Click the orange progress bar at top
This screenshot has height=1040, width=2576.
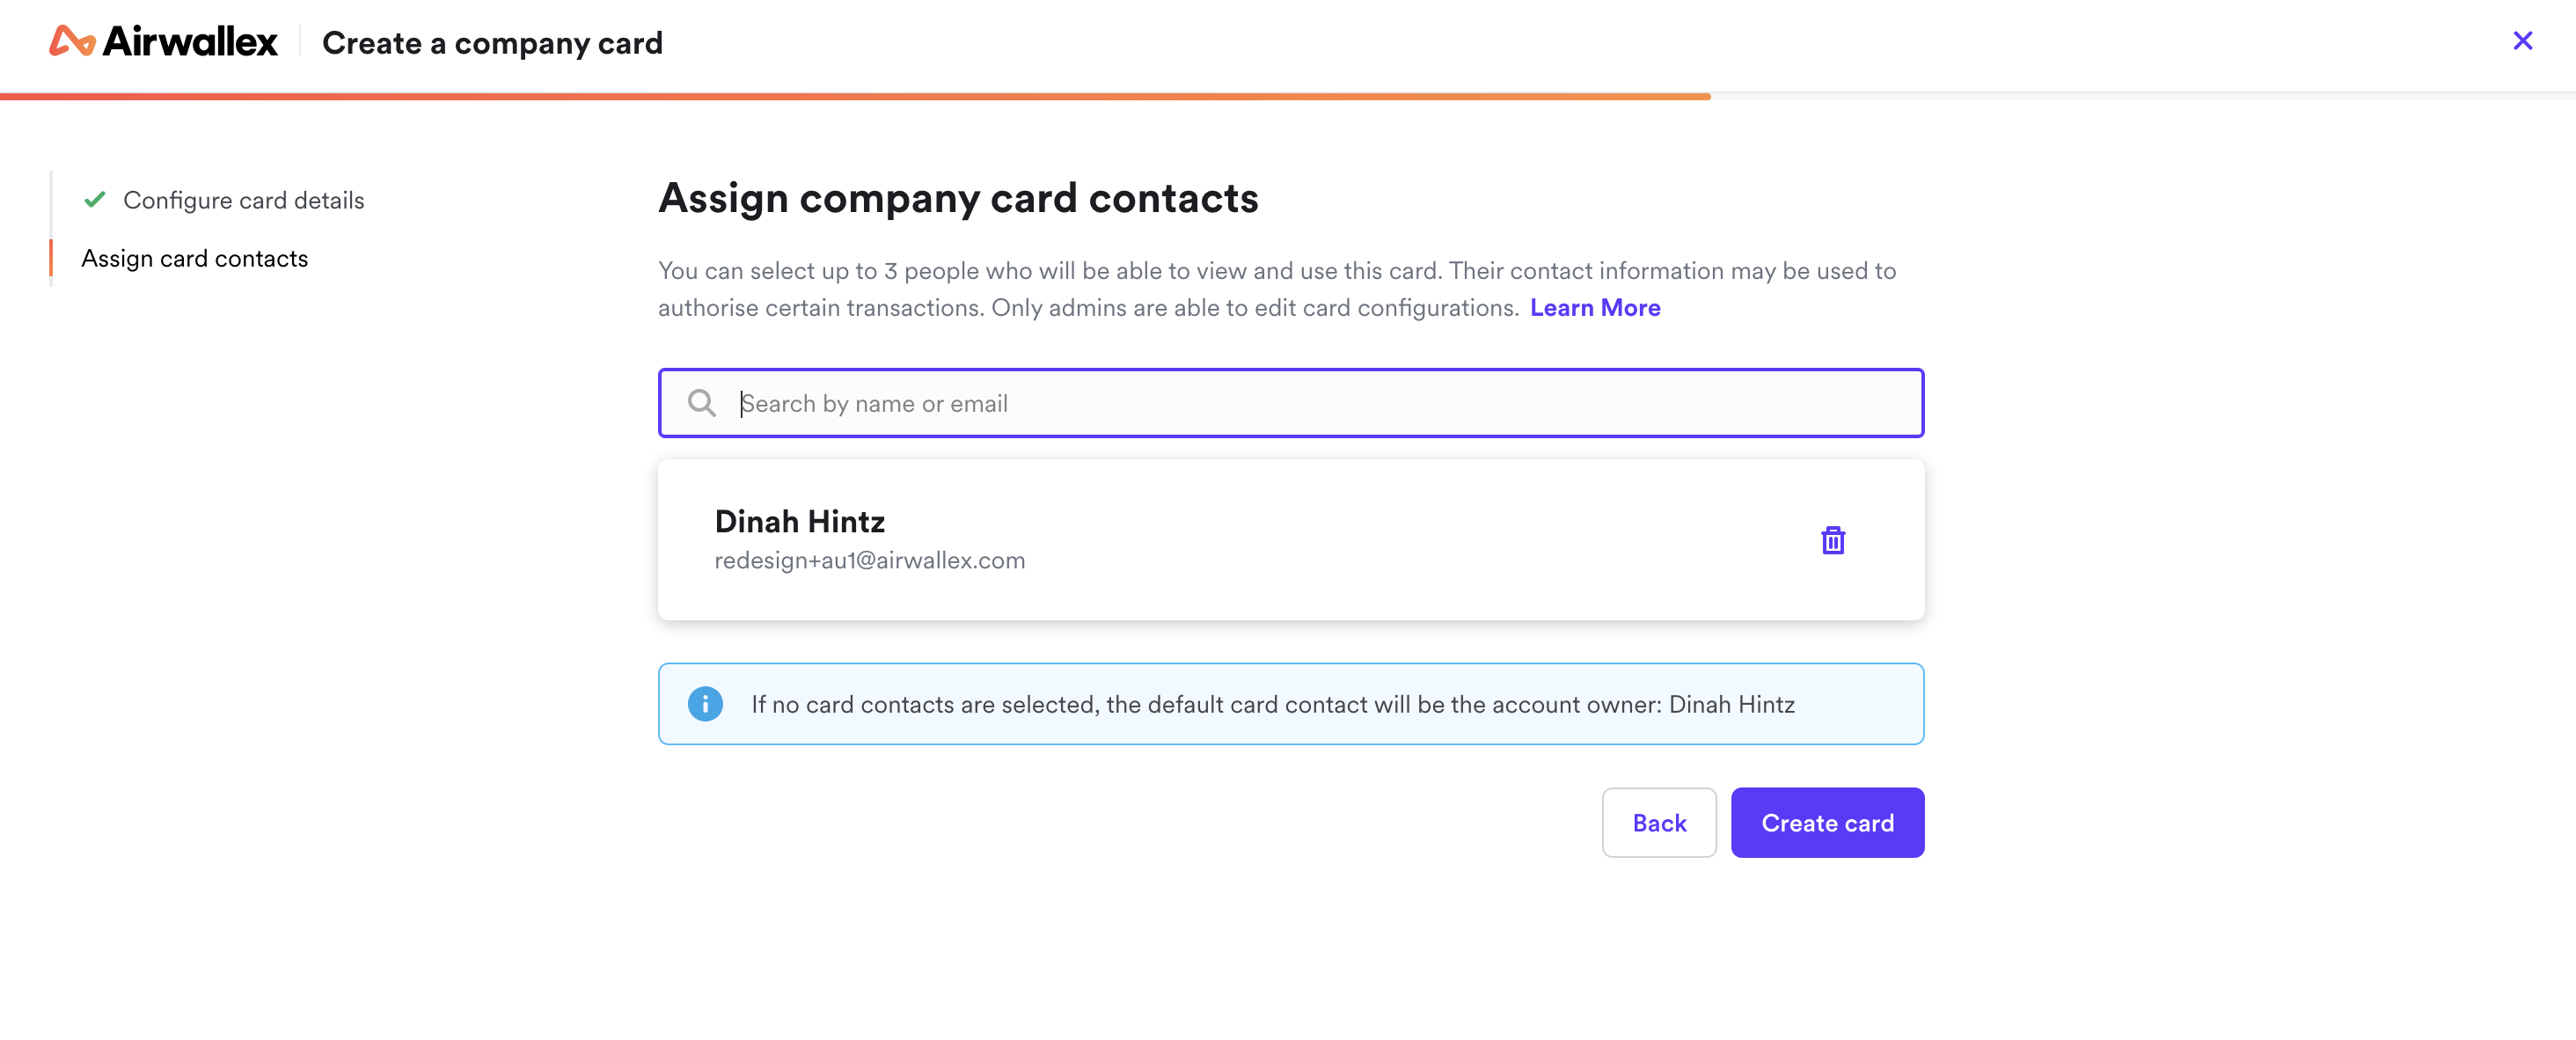pyautogui.click(x=855, y=96)
